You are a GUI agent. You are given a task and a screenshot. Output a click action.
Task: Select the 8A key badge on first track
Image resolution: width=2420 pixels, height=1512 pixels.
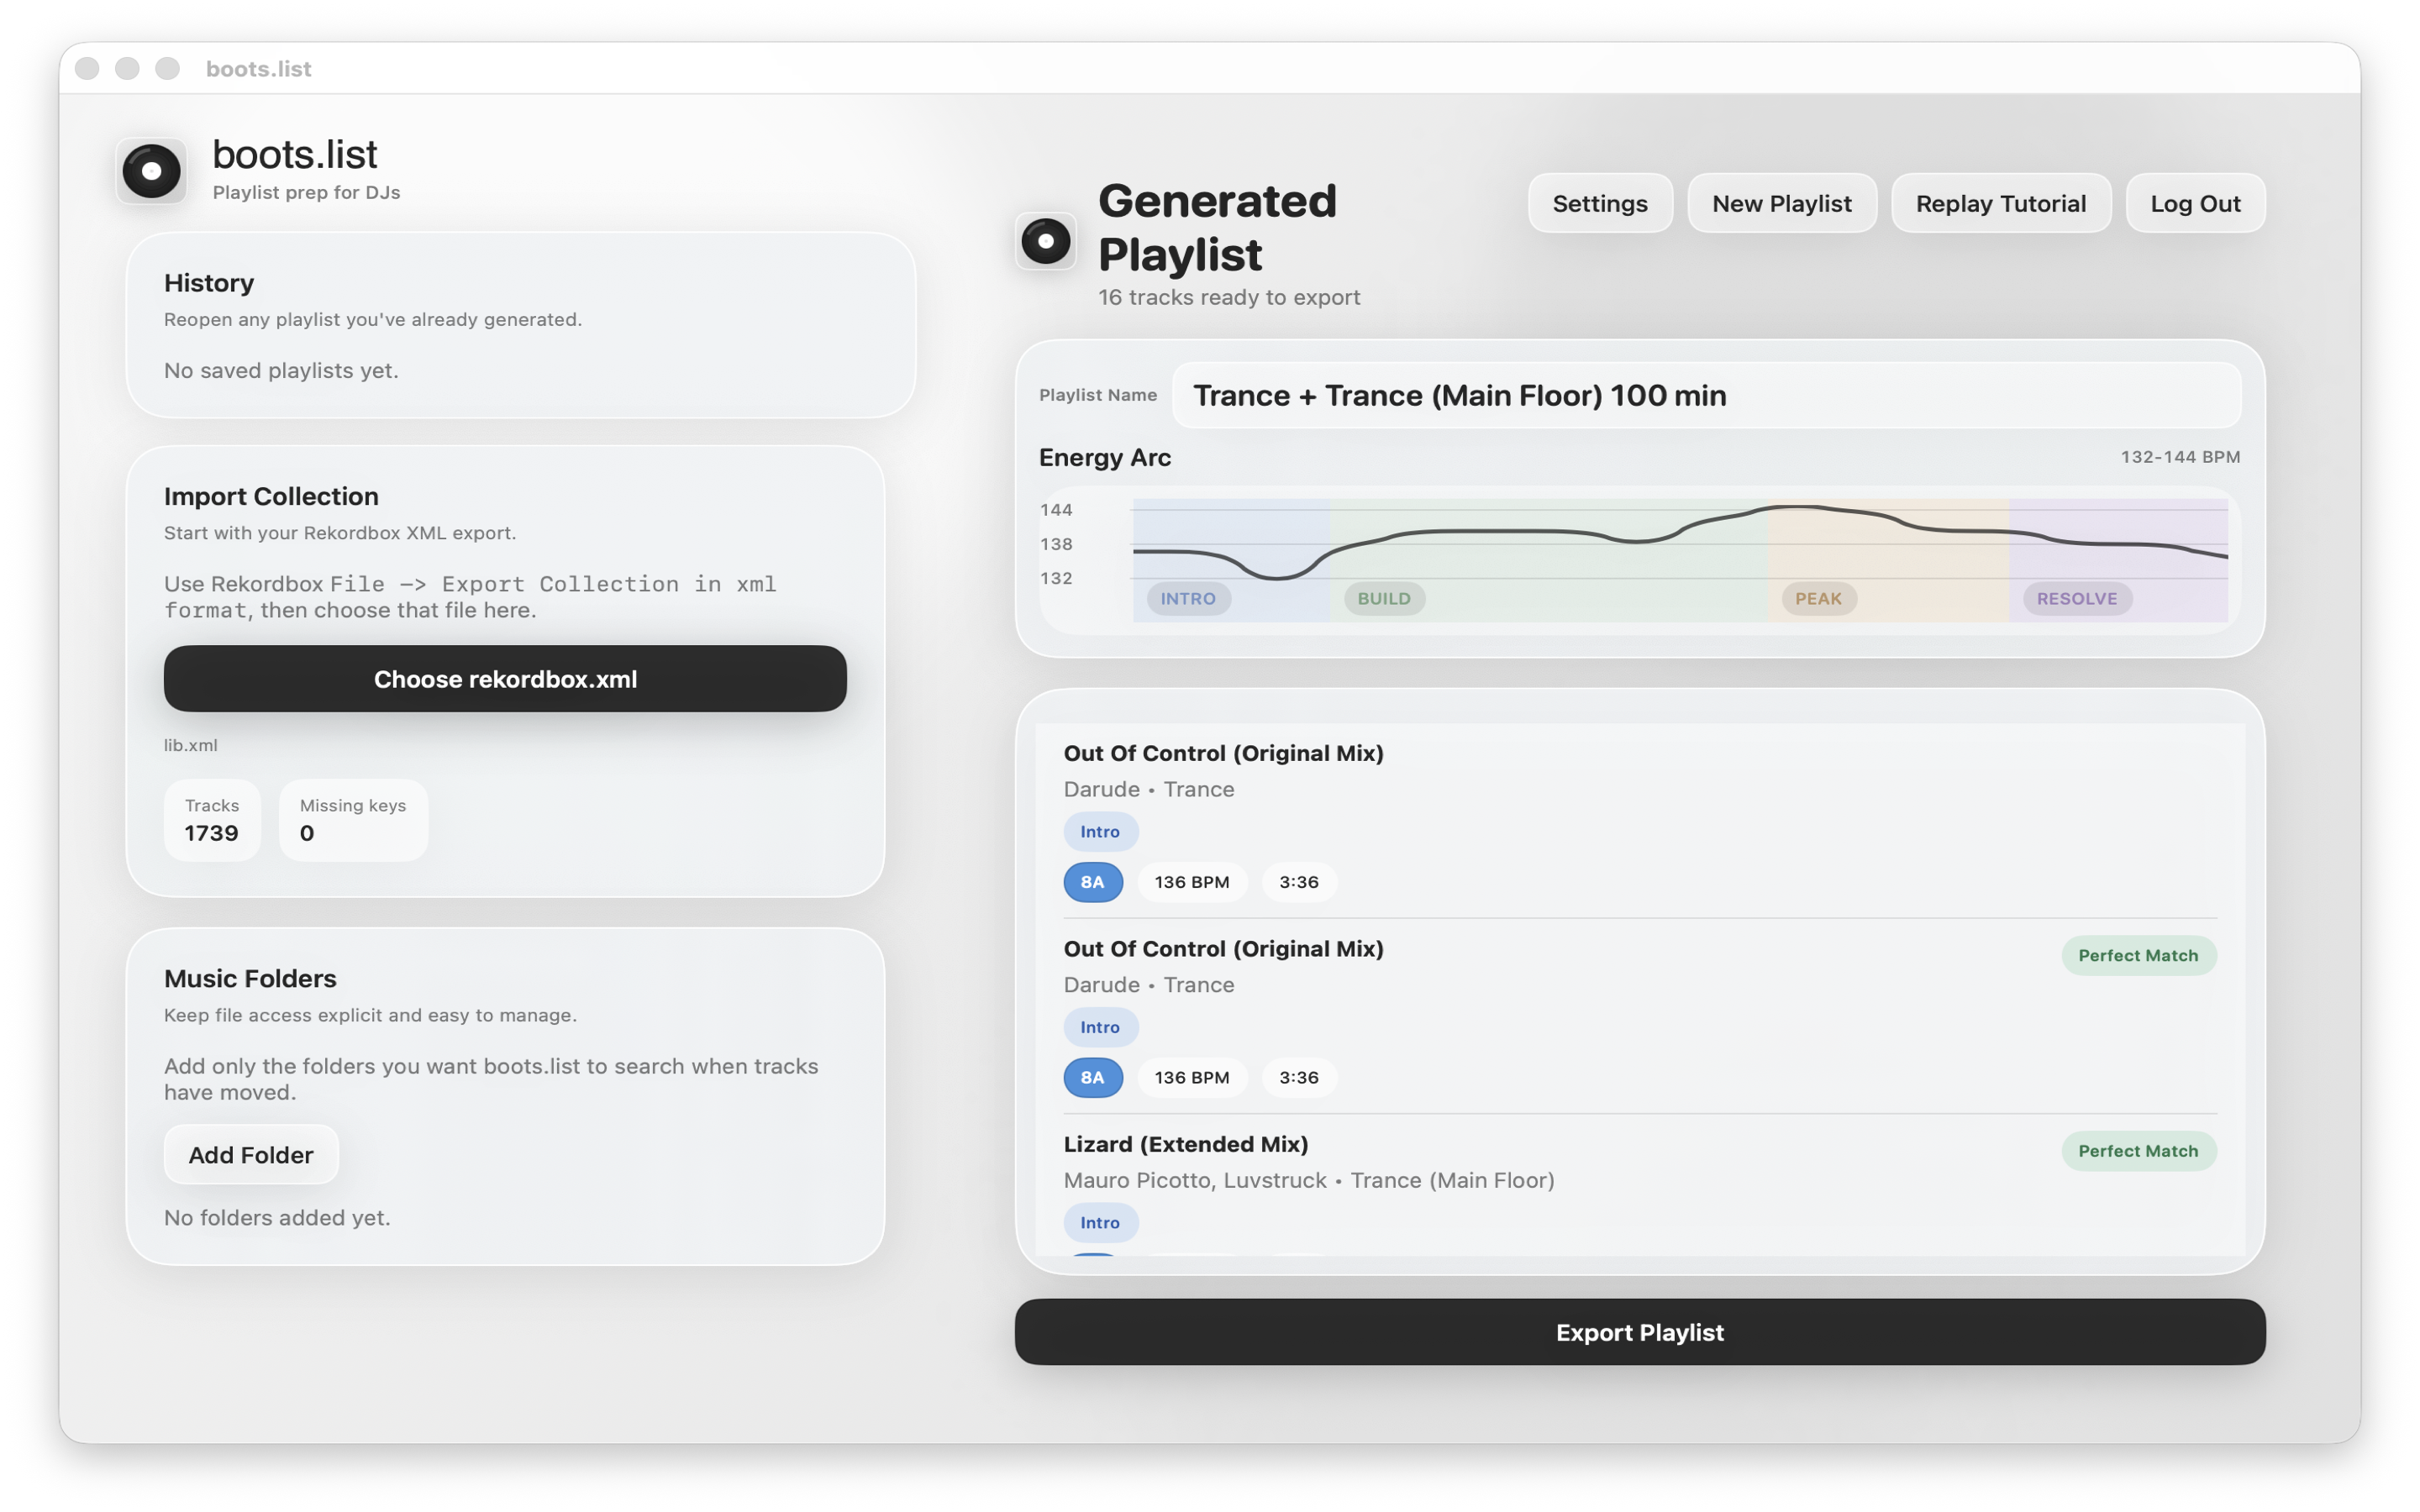click(1092, 882)
